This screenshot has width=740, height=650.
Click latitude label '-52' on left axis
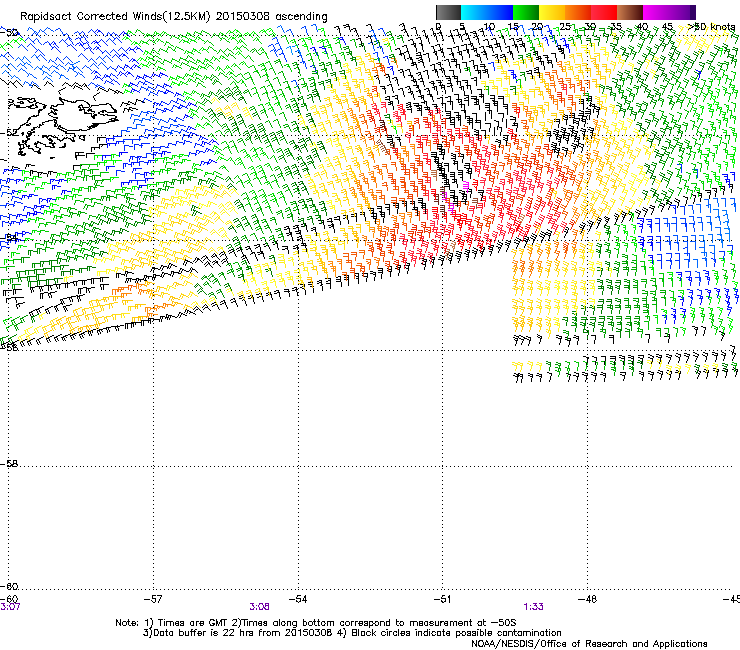(9, 133)
